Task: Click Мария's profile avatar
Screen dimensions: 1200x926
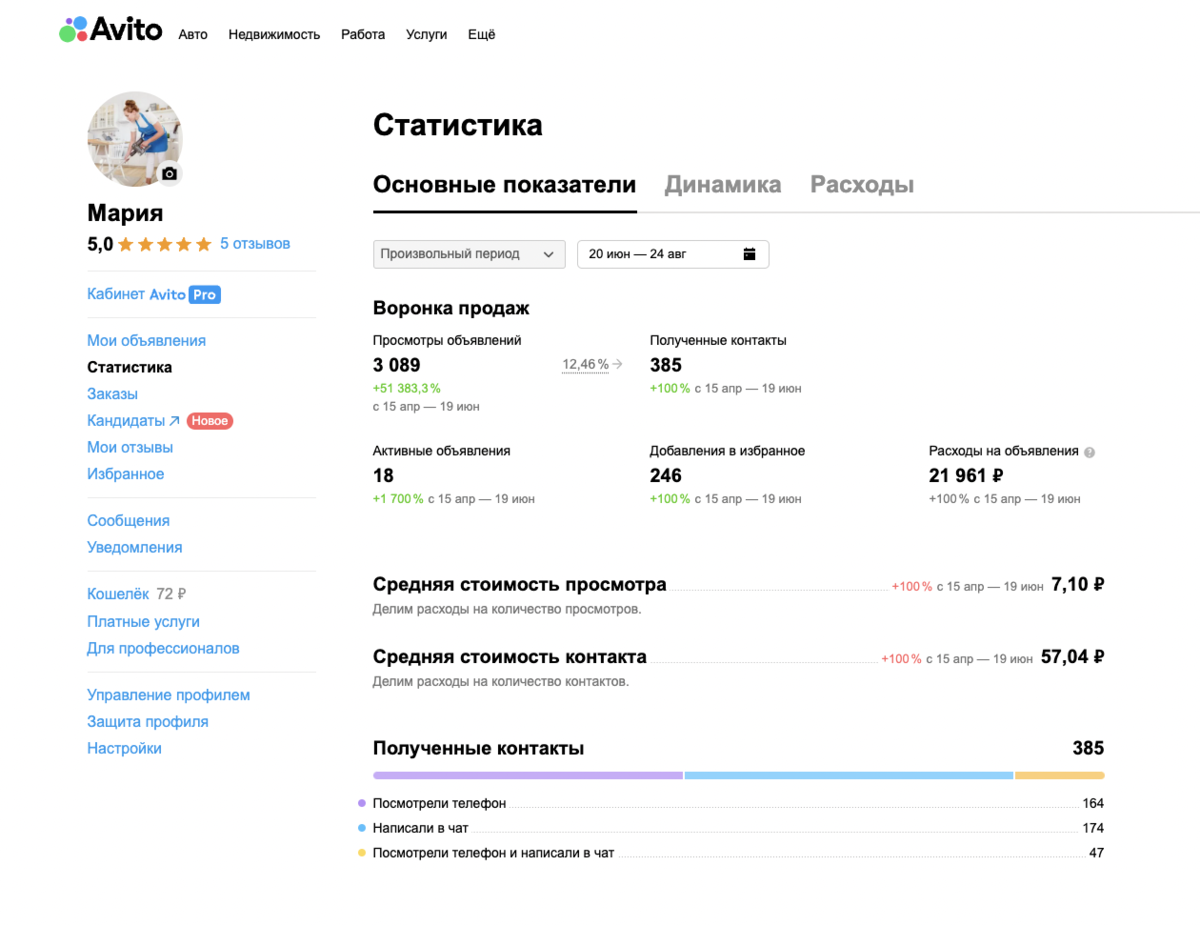Action: click(x=135, y=139)
